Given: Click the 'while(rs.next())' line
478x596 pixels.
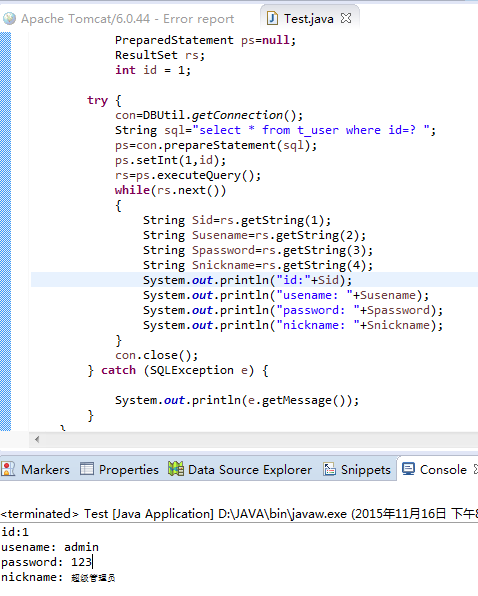Looking at the screenshot, I should 171,190.
